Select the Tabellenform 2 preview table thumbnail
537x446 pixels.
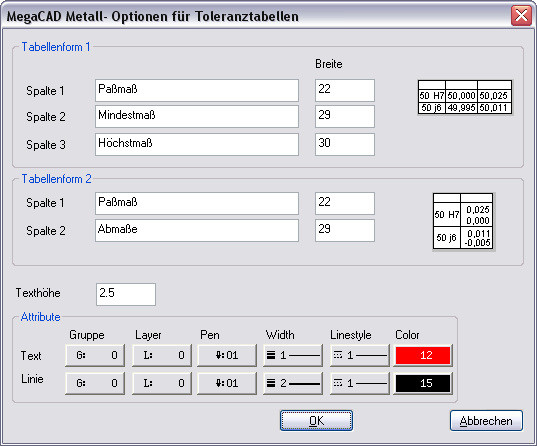[463, 221]
